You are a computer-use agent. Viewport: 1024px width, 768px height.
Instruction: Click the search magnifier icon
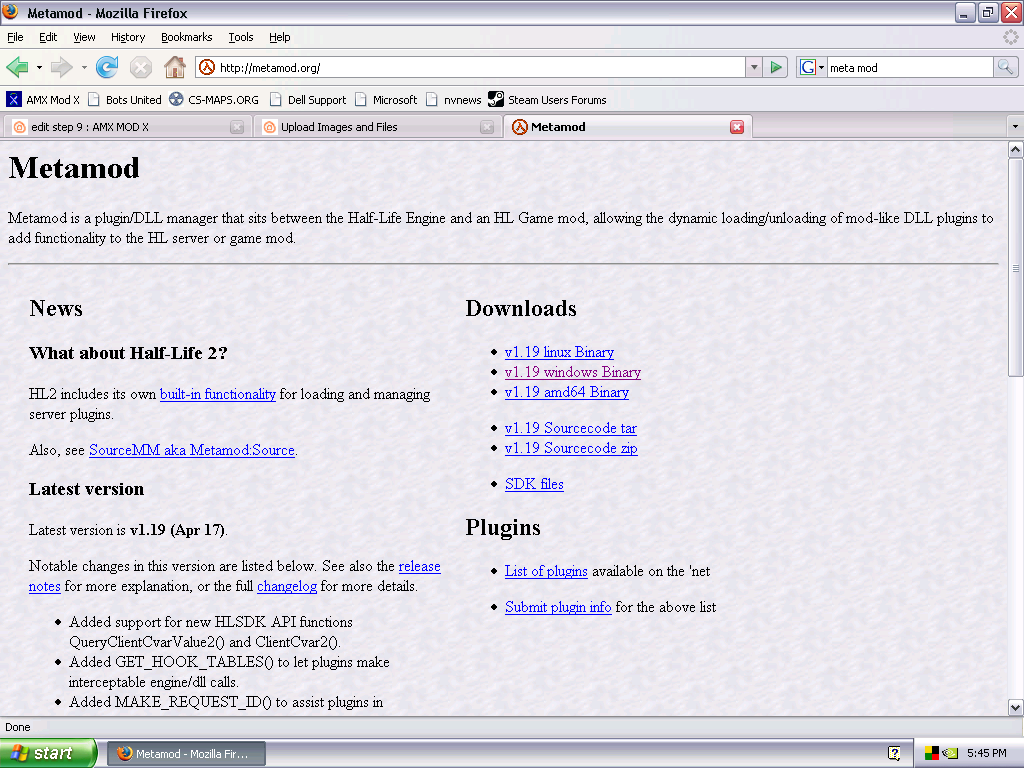tap(1005, 67)
